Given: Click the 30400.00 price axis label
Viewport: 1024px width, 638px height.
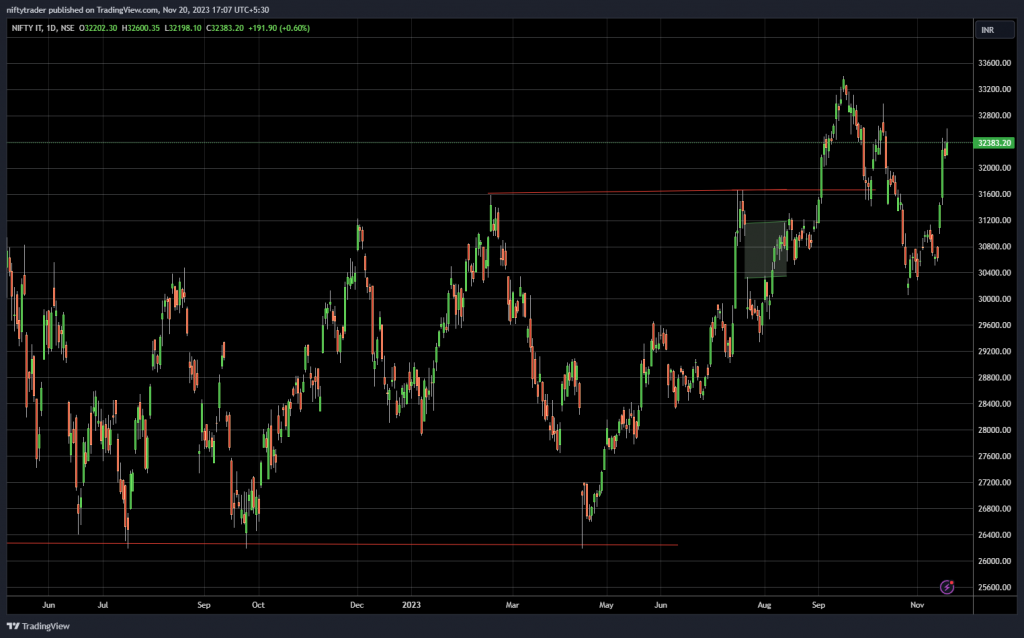Looking at the screenshot, I should [x=994, y=273].
